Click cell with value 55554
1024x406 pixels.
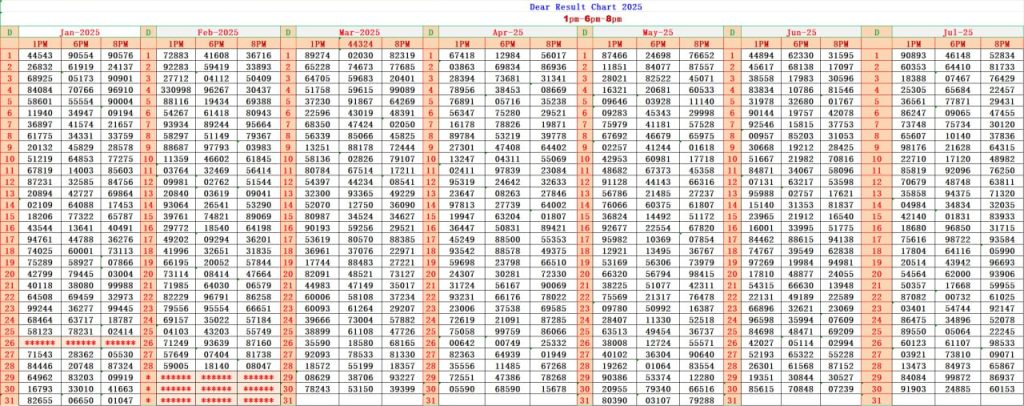tap(81, 101)
